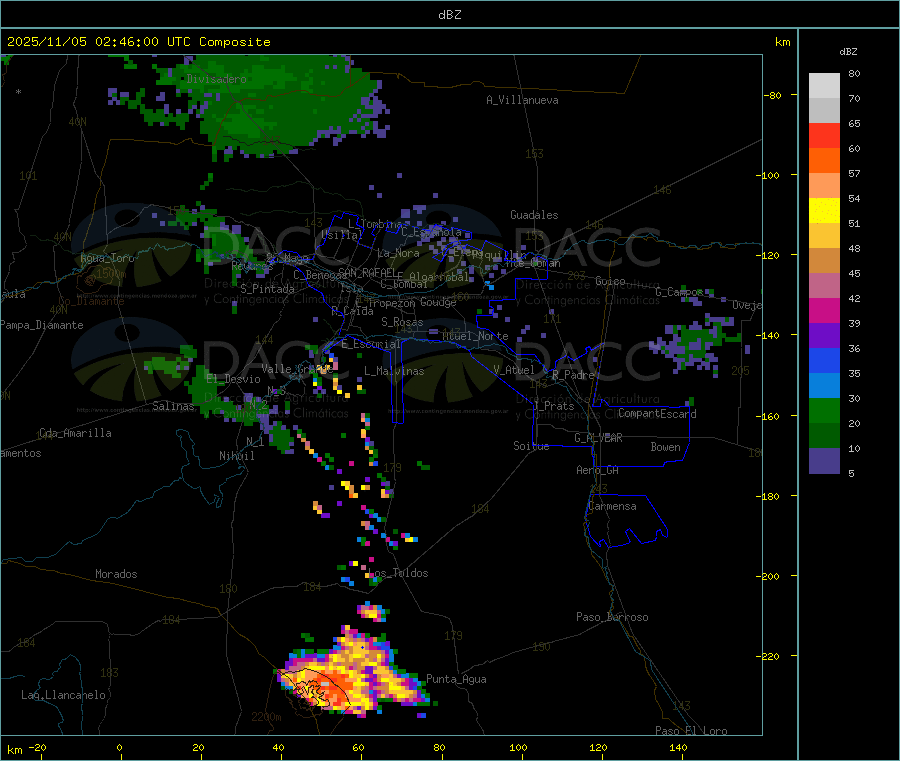The image size is (900, 761).
Task: Select the blue 35 dBZ legend swatch
Action: point(824,360)
